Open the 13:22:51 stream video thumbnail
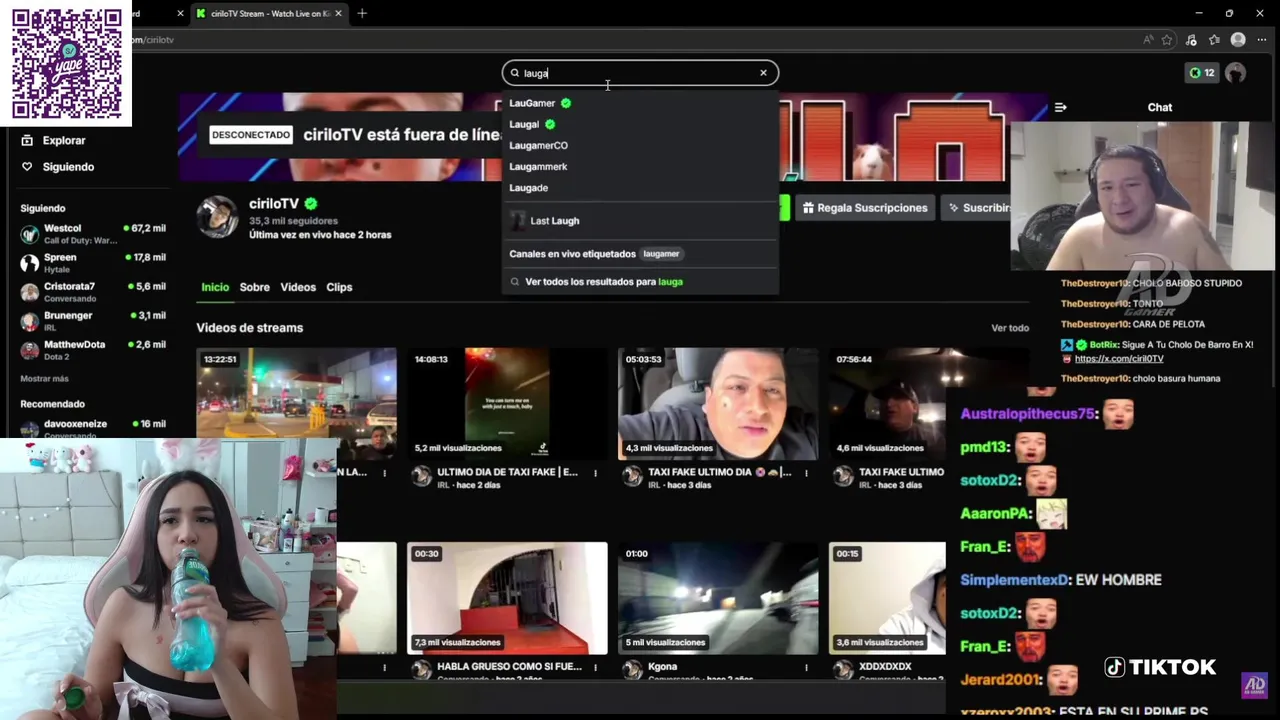The image size is (1280, 720). (296, 404)
